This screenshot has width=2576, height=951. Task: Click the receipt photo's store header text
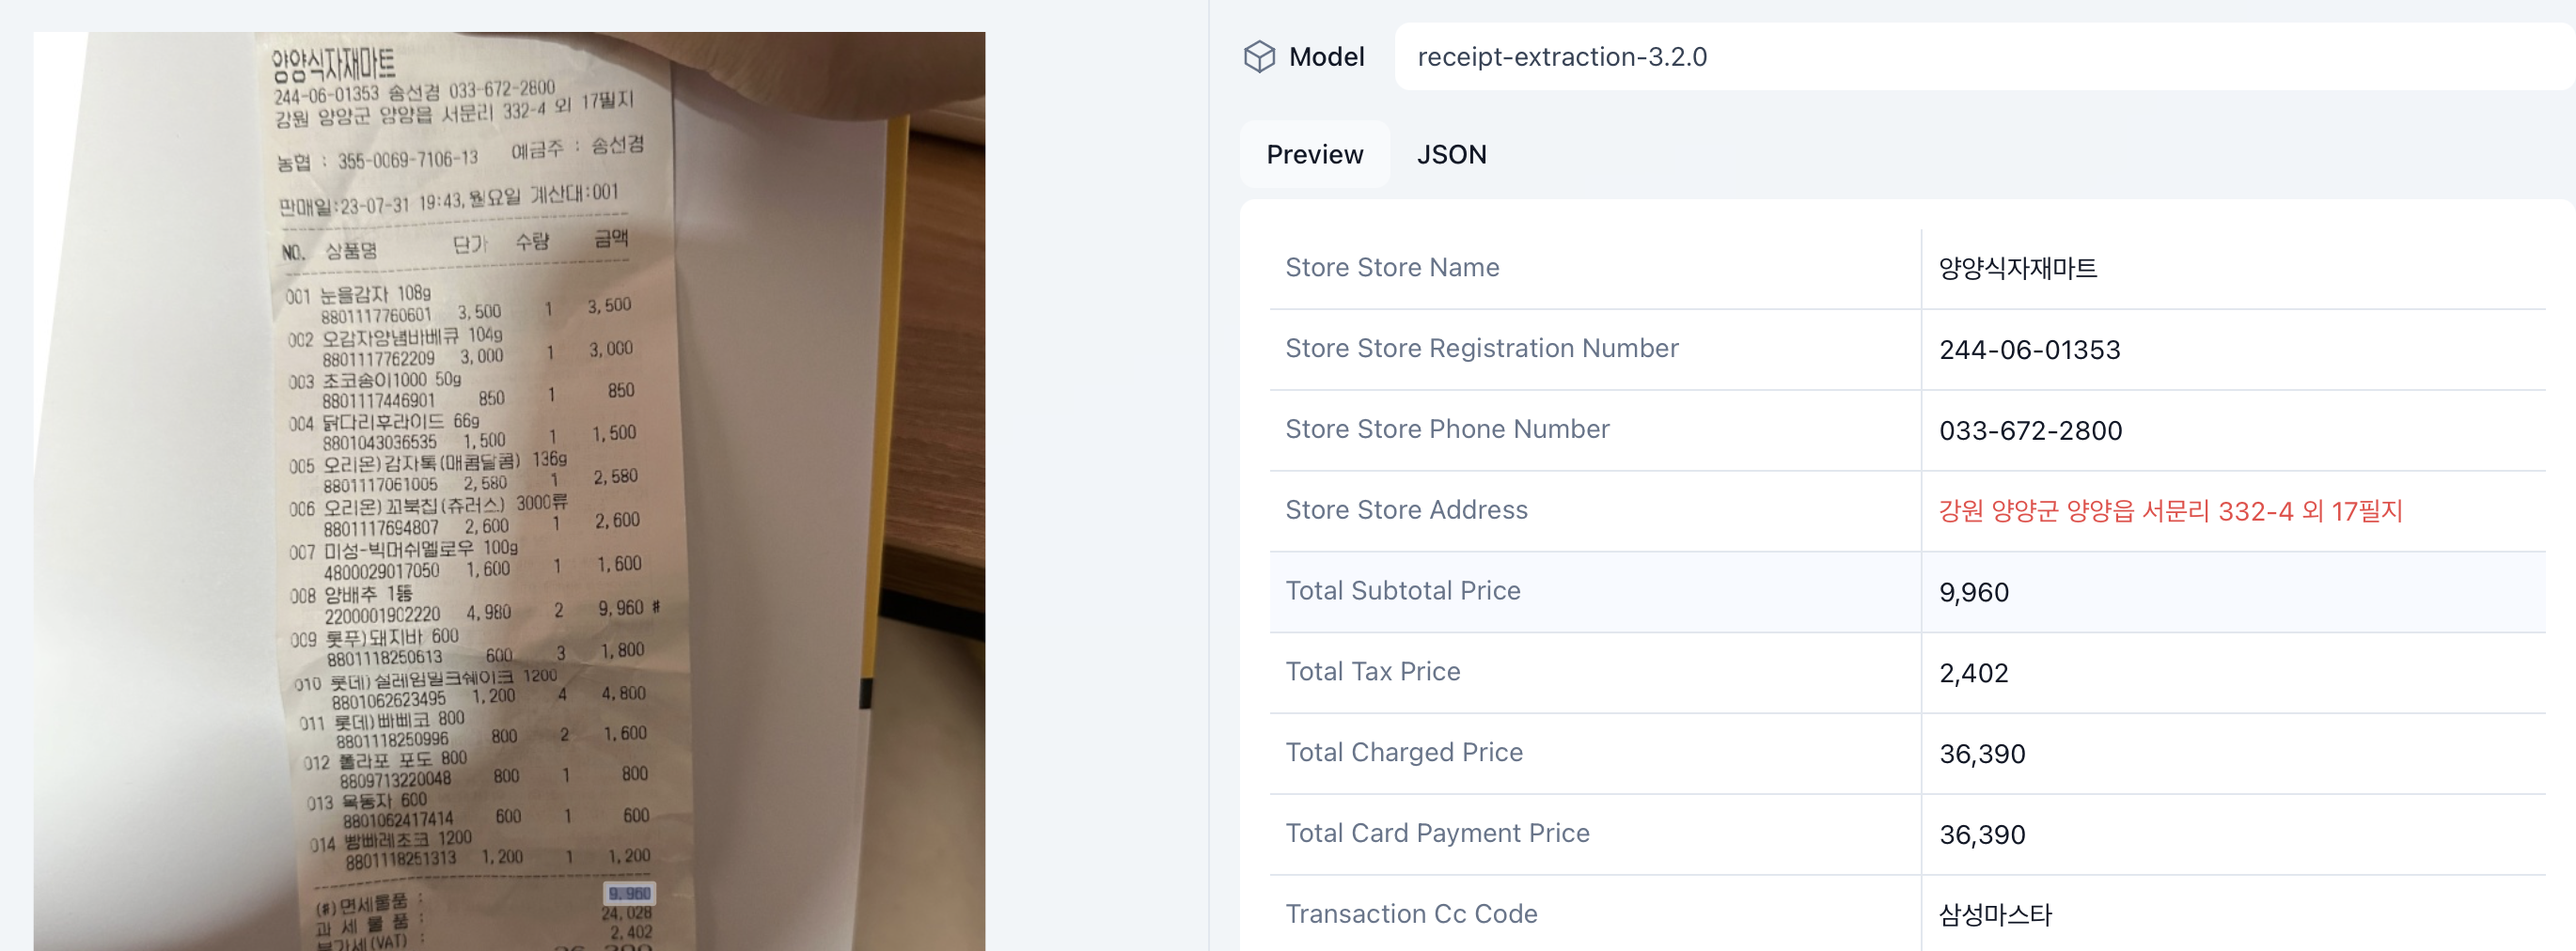334,65
